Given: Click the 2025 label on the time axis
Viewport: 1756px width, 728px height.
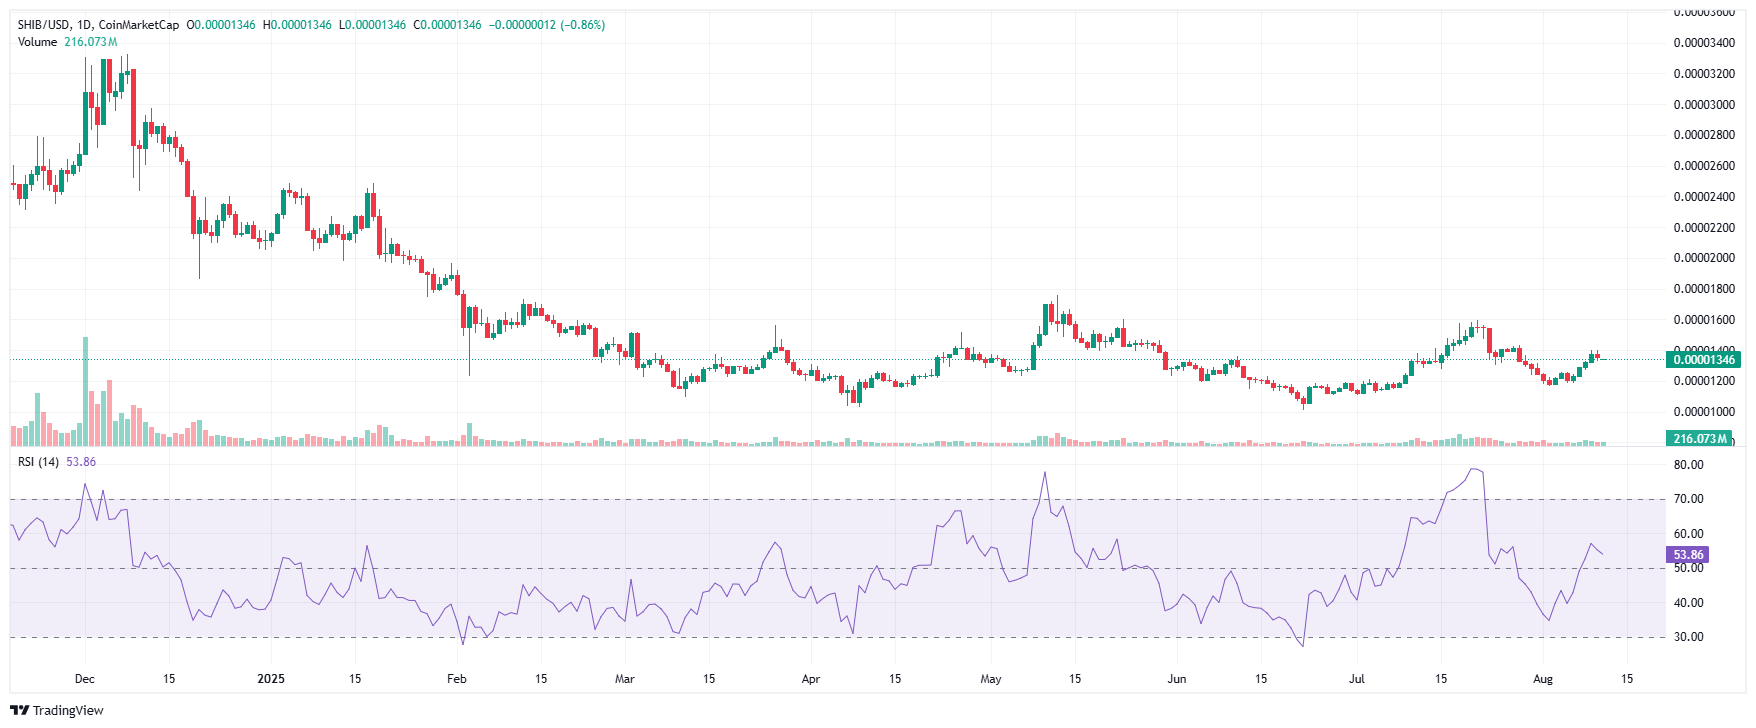Looking at the screenshot, I should pyautogui.click(x=271, y=679).
